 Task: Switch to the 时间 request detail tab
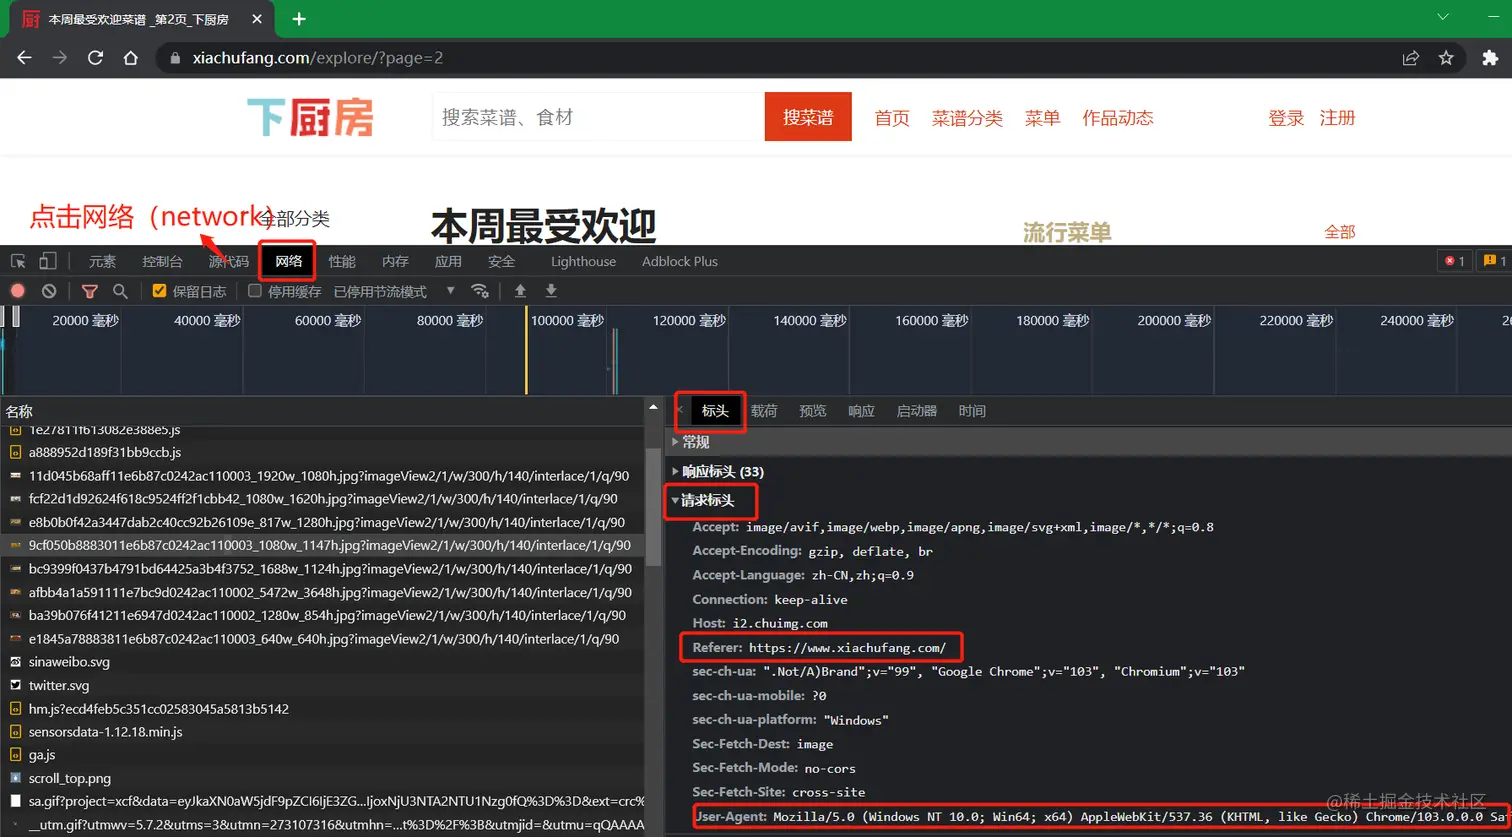pos(972,410)
